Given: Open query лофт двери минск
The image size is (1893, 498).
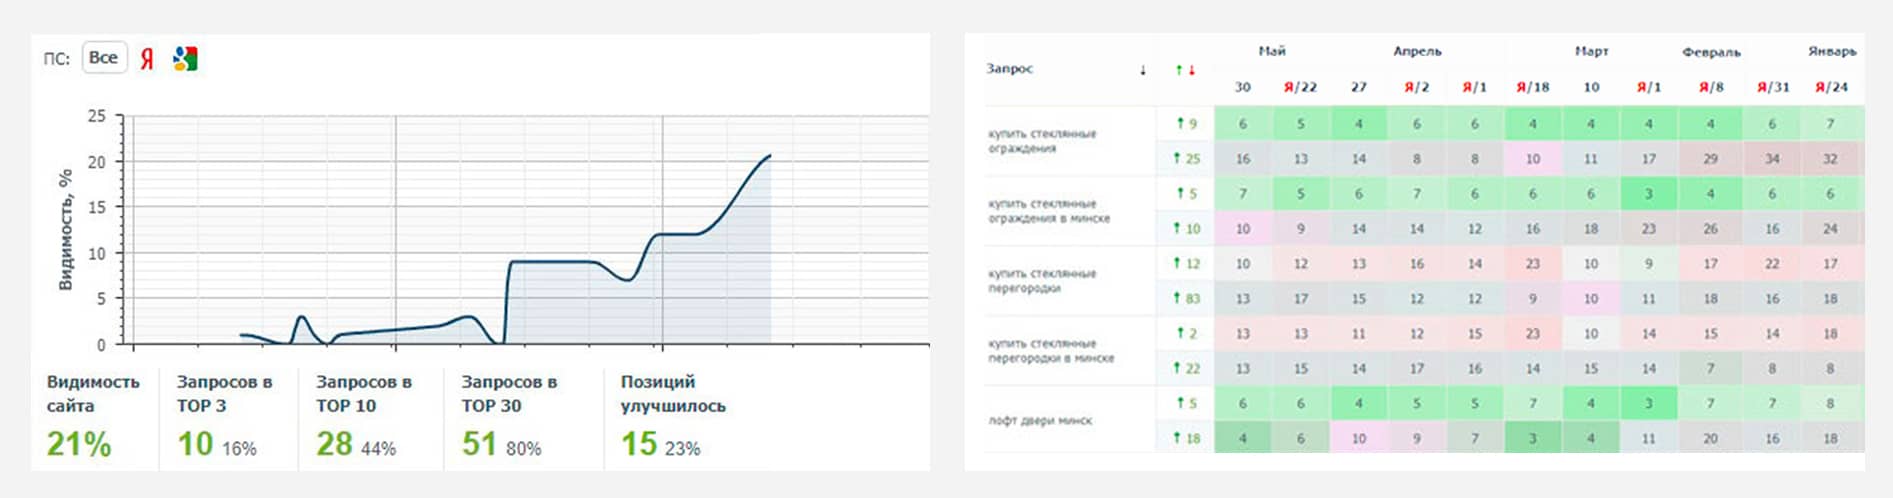Looking at the screenshot, I should pos(1040,421).
